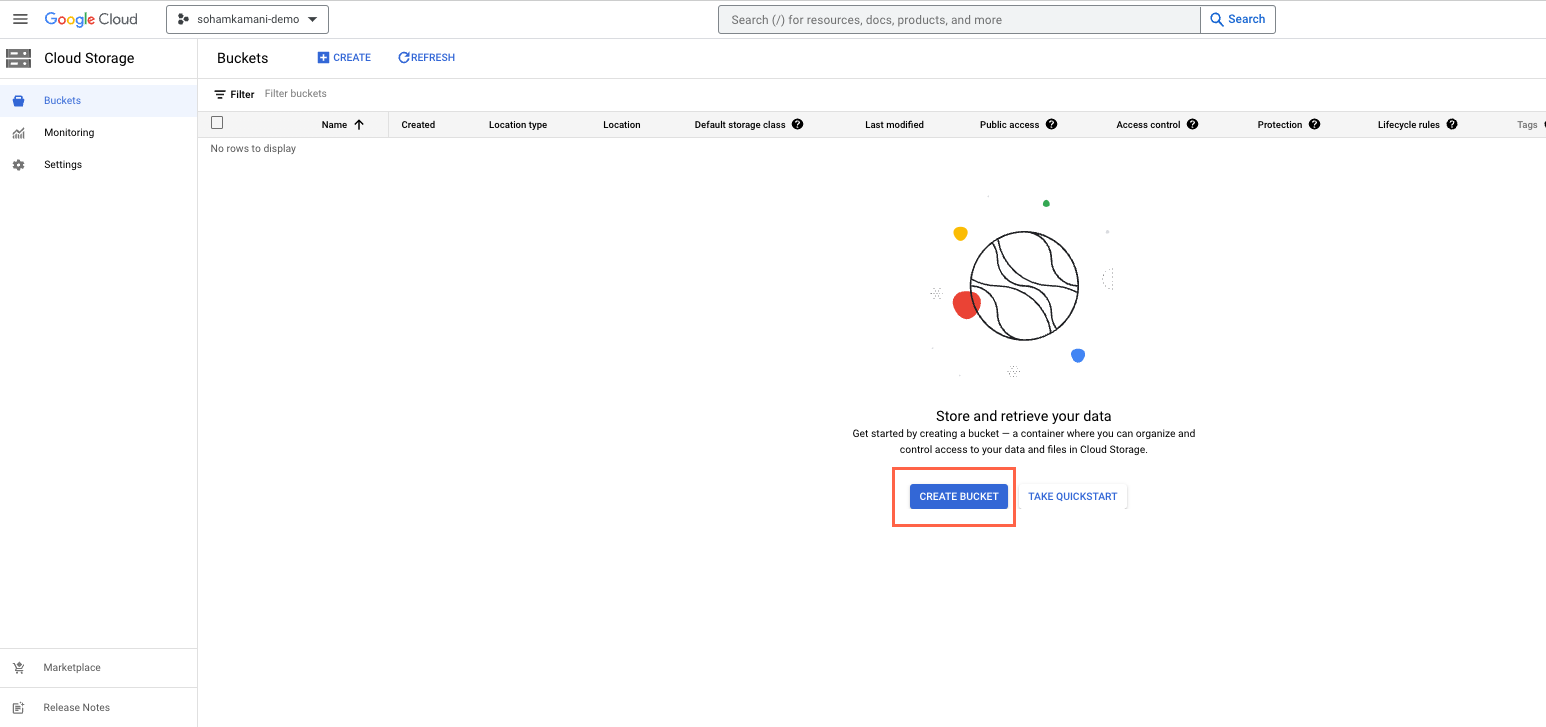The image size is (1546, 727).
Task: Open the sohamkamani-demo project selector dropdown
Action: click(247, 19)
